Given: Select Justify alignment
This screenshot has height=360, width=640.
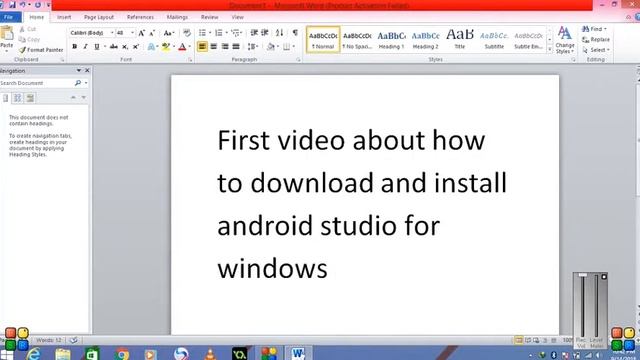Looking at the screenshot, I should (236, 47).
